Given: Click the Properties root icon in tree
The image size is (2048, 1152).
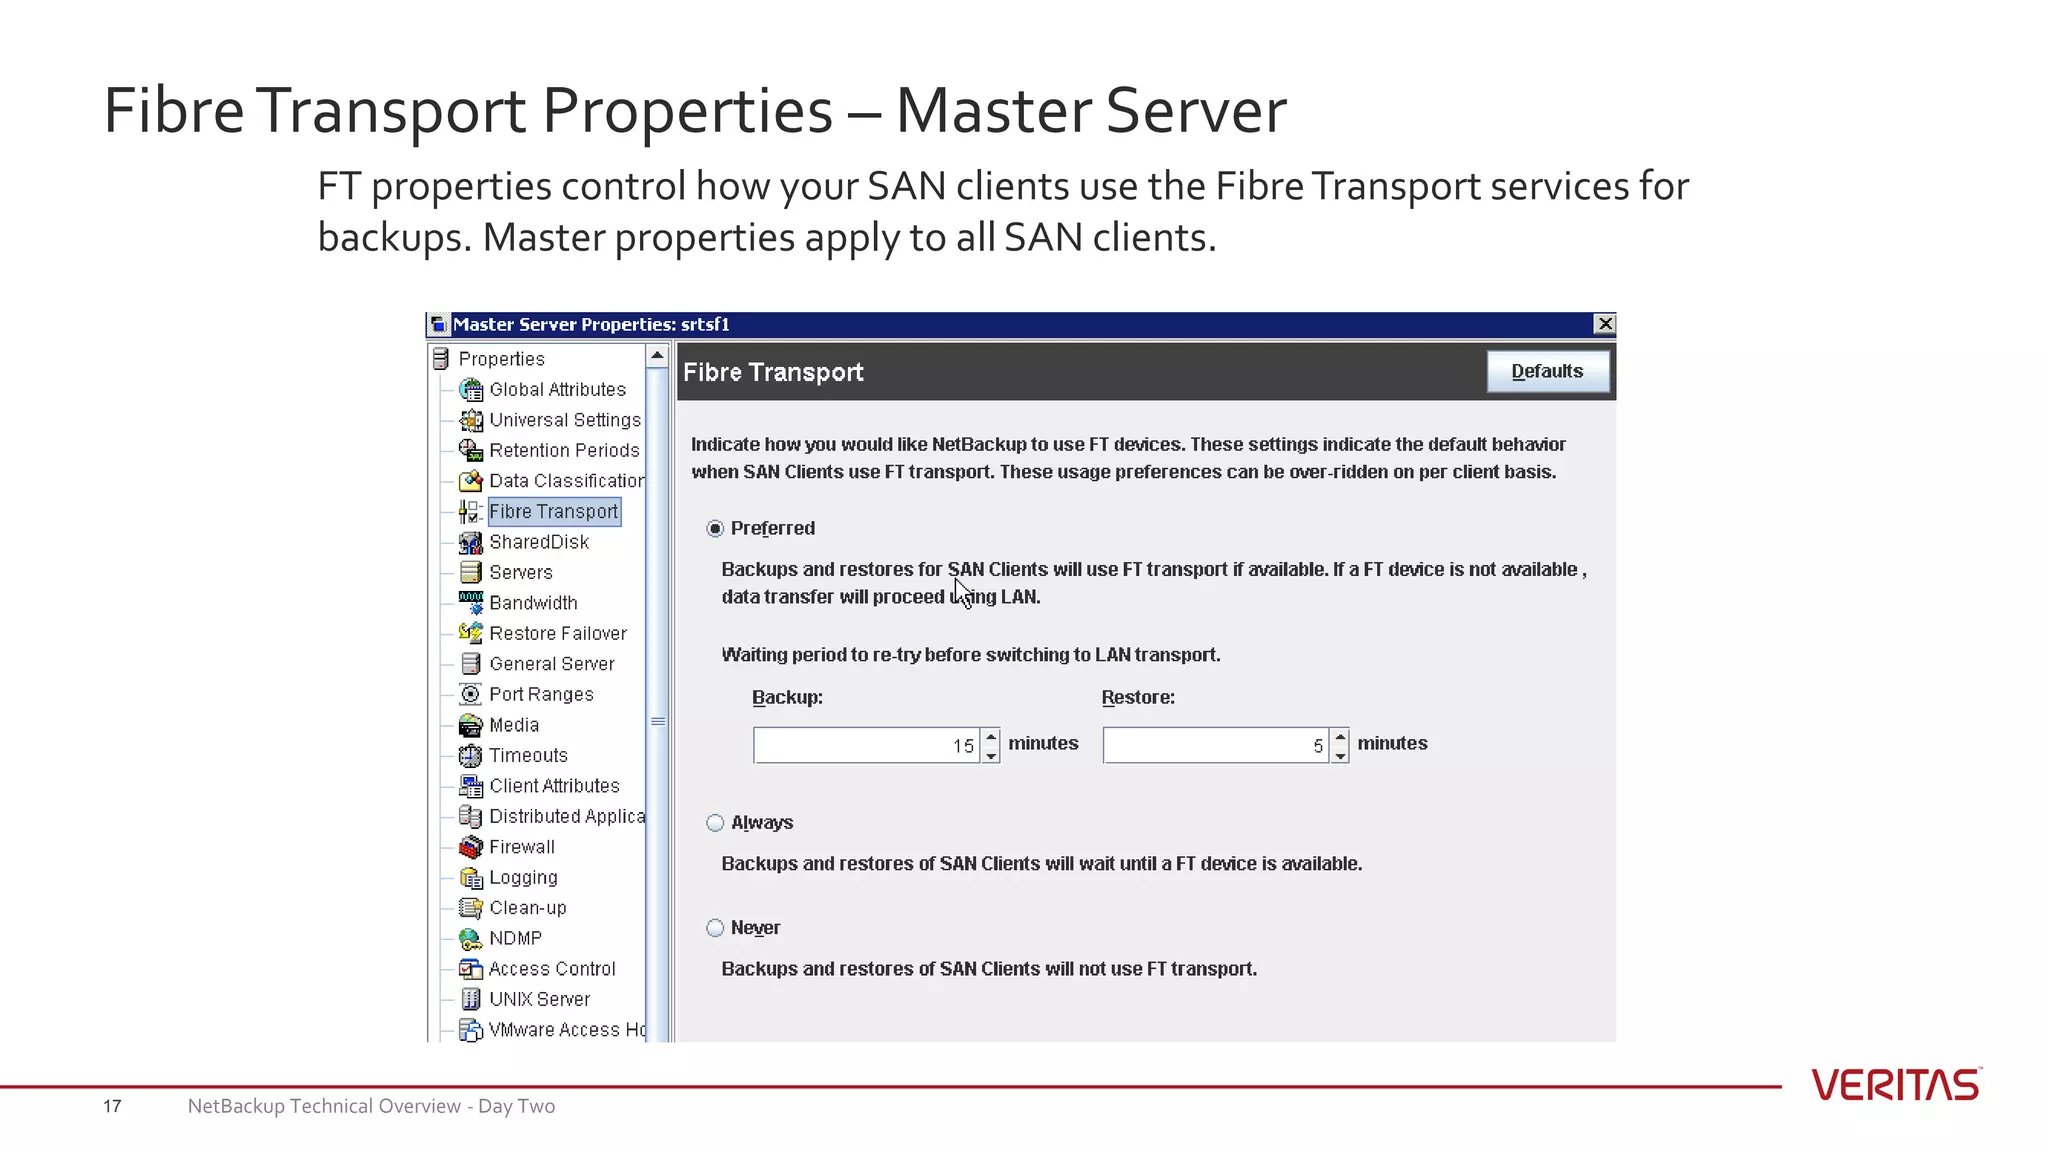Looking at the screenshot, I should [441, 358].
